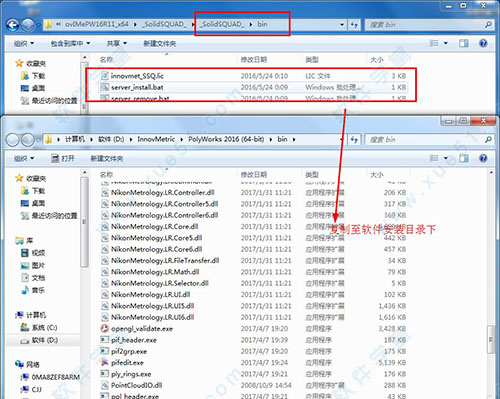Click Forward arrow in upper SolidSQUAD window
This screenshot has width=500, height=399.
point(27,25)
